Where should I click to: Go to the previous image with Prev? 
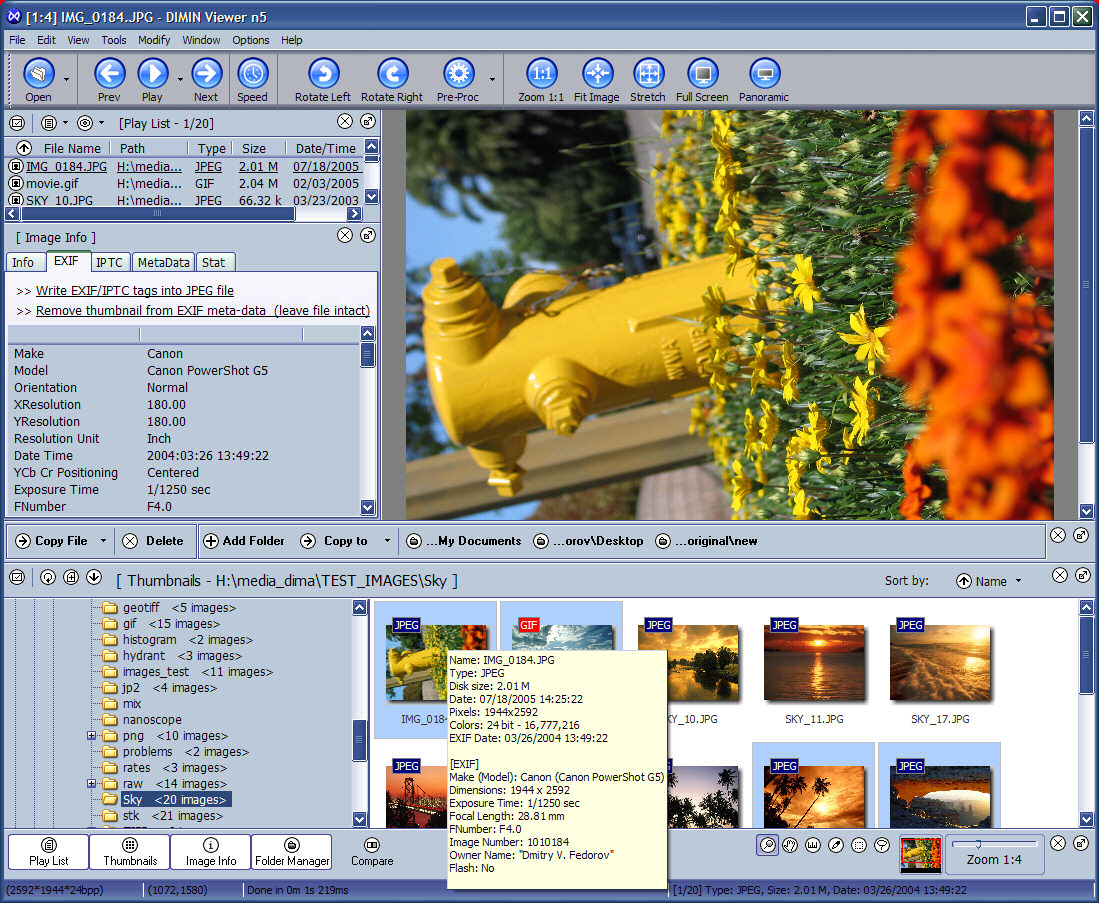click(x=109, y=73)
